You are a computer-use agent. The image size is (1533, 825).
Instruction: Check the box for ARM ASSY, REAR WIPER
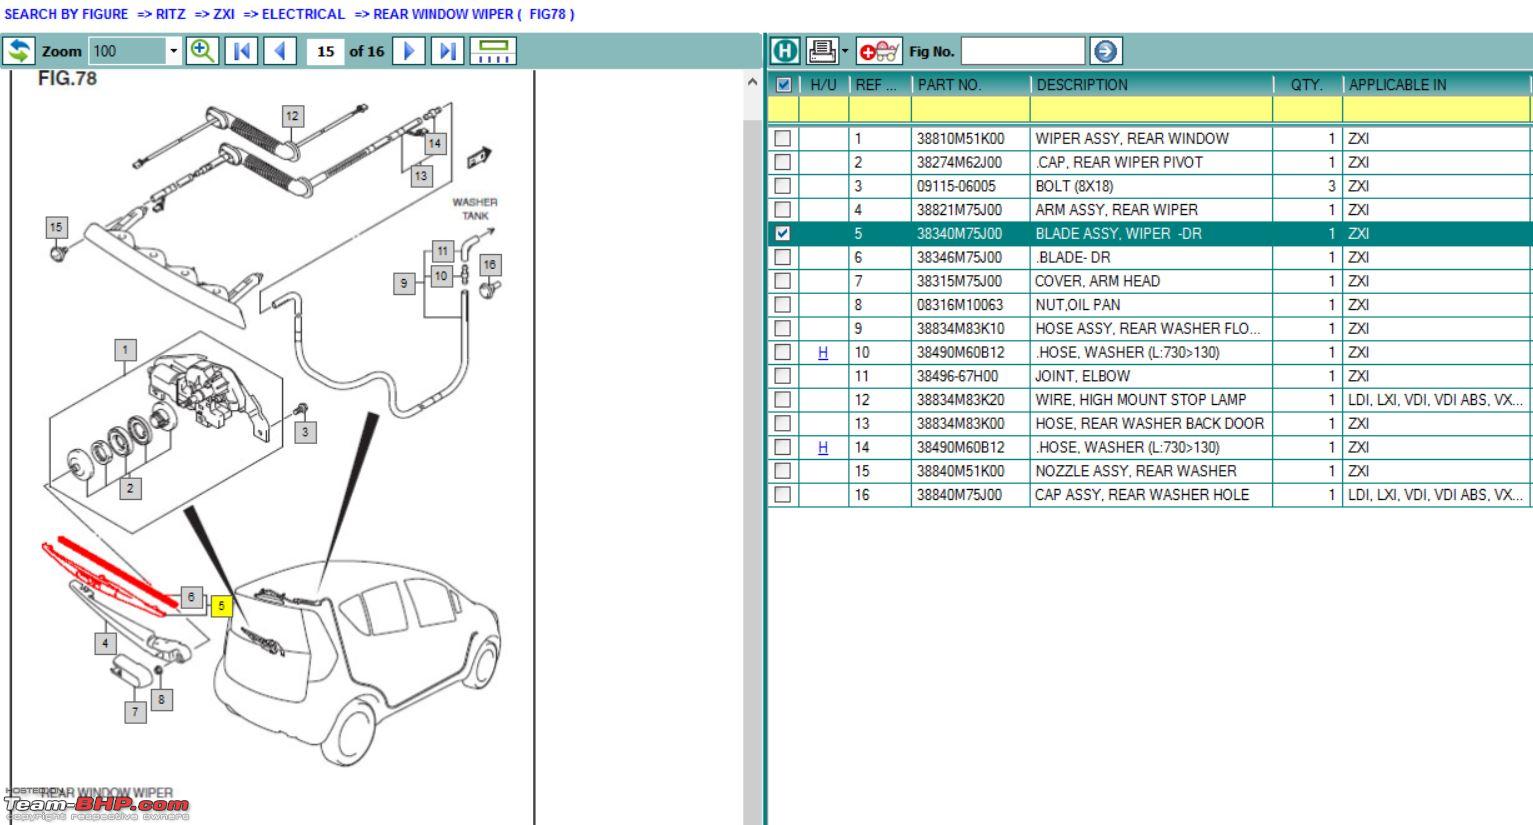click(x=783, y=210)
